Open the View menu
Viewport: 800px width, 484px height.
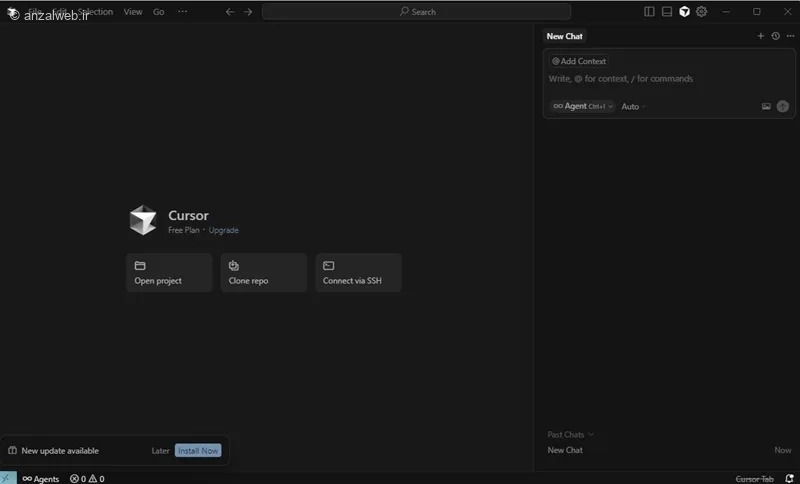click(x=133, y=12)
